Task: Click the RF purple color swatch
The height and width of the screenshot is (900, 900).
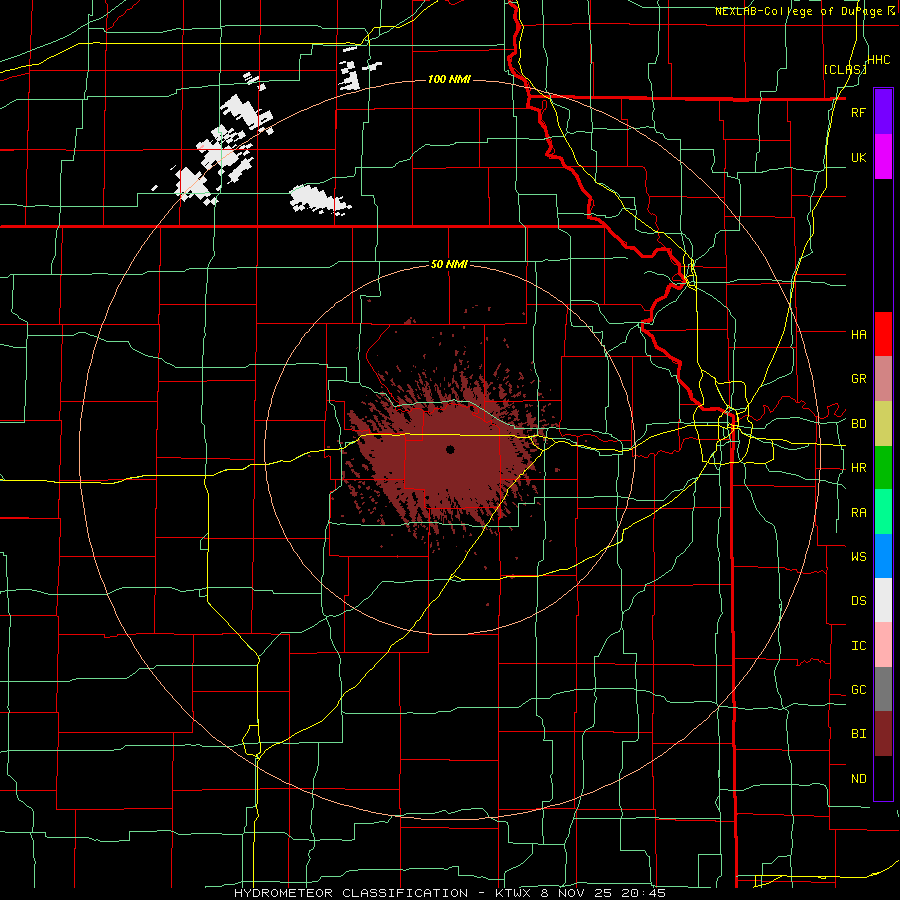Action: [883, 112]
